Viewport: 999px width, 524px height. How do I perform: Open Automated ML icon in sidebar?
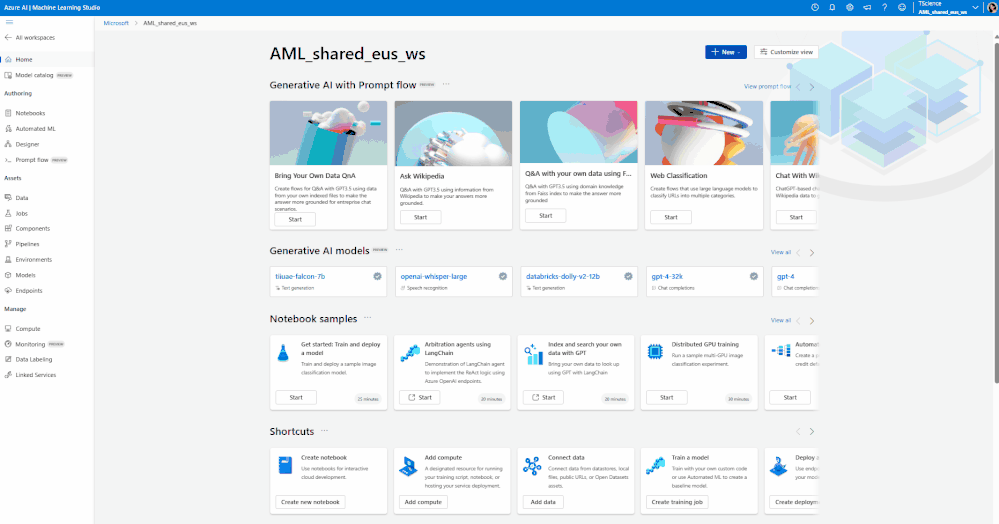[x=8, y=129]
